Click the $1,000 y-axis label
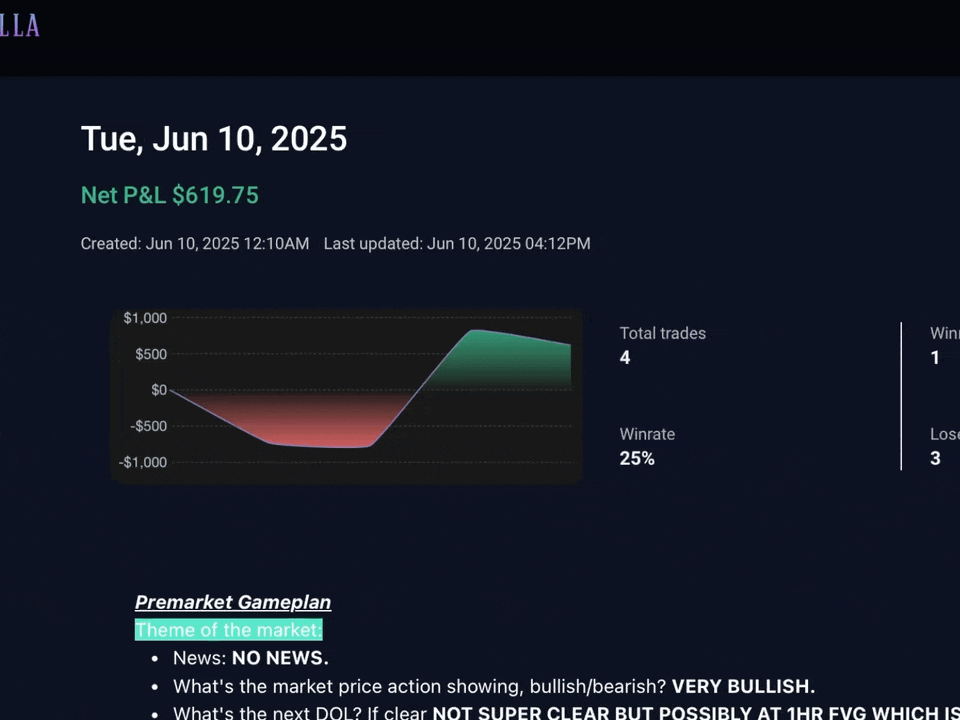Screen dimensions: 960x720 click(145, 318)
